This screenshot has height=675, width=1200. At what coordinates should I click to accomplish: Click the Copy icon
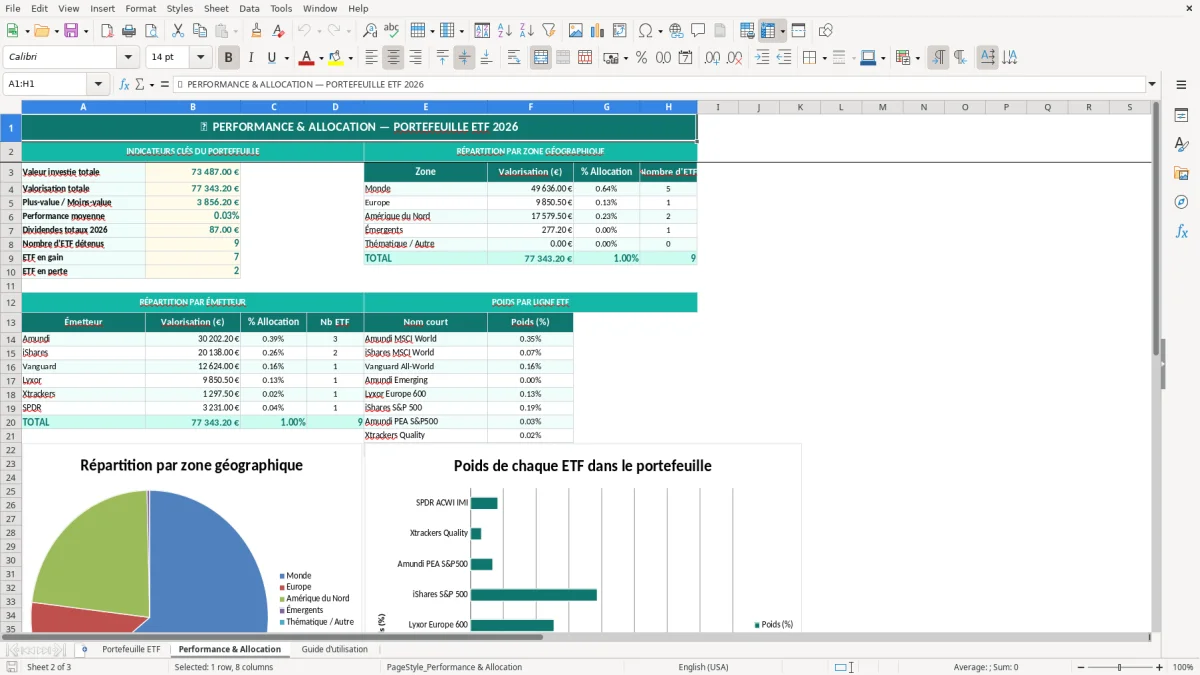pyautogui.click(x=199, y=31)
